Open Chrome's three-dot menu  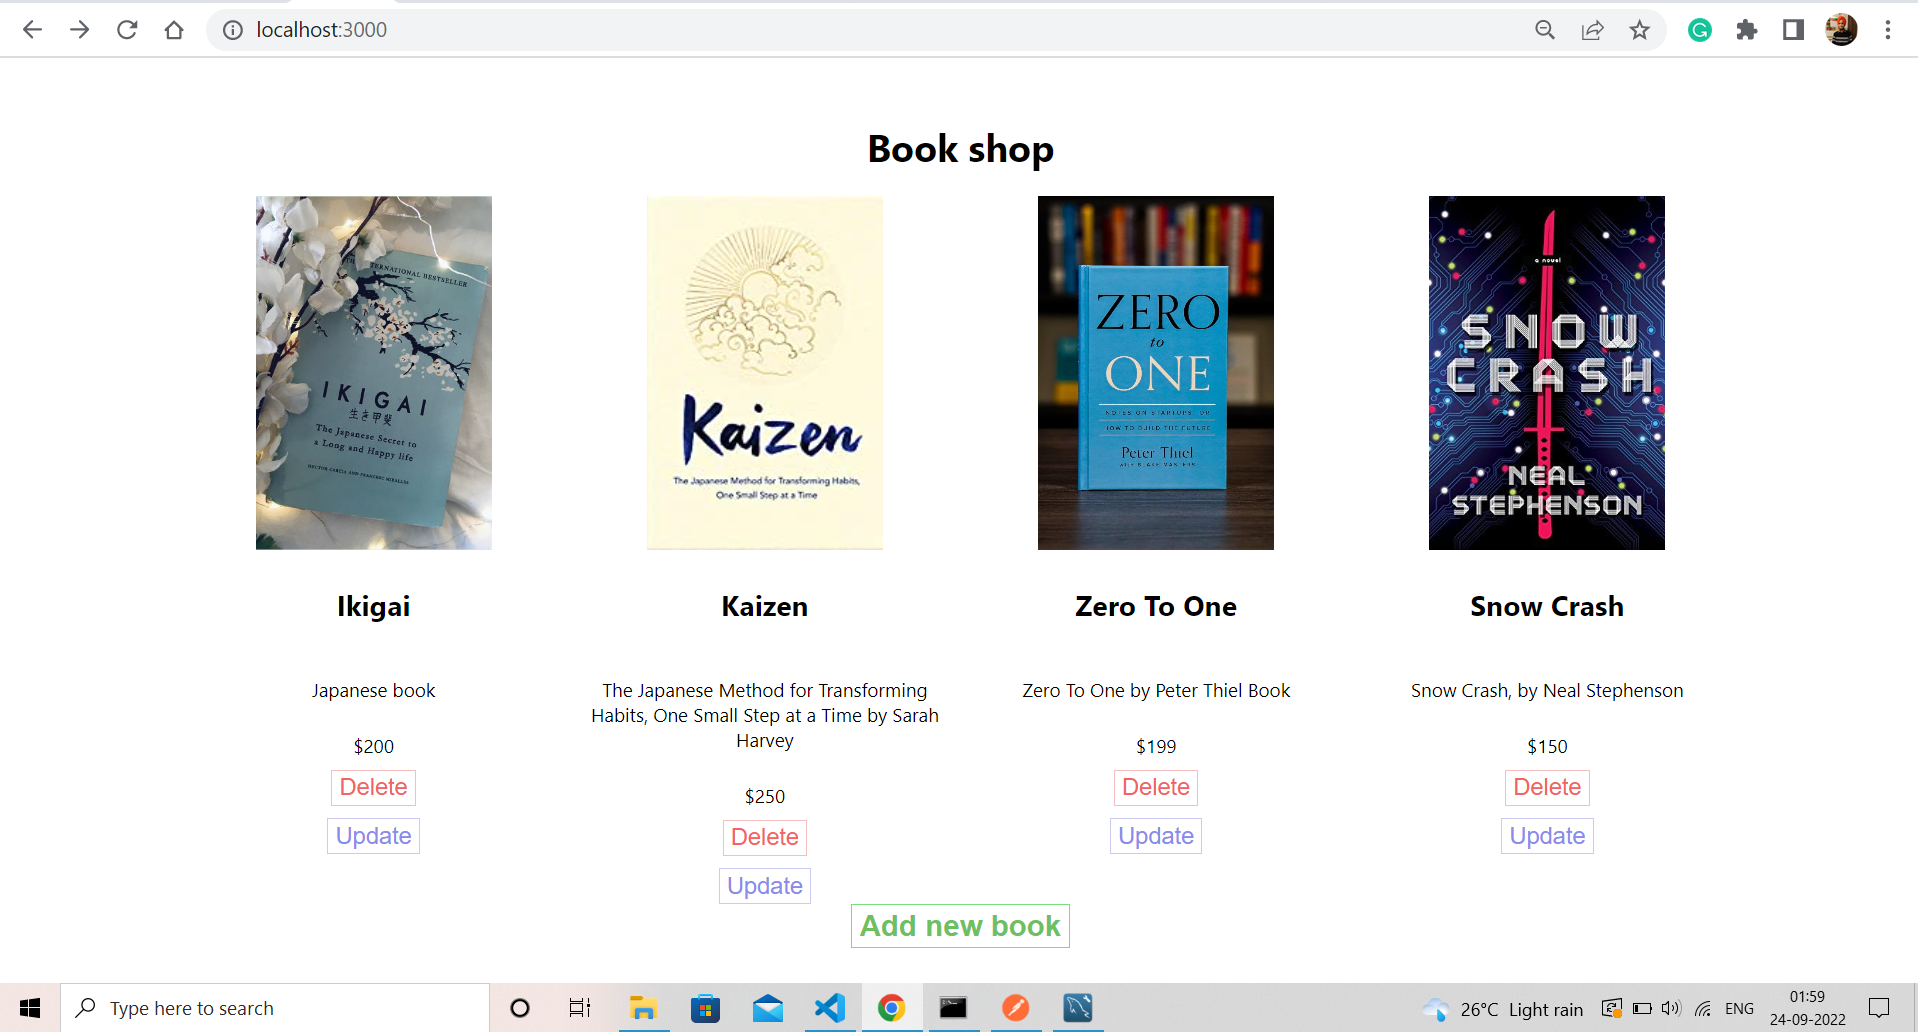1888,30
